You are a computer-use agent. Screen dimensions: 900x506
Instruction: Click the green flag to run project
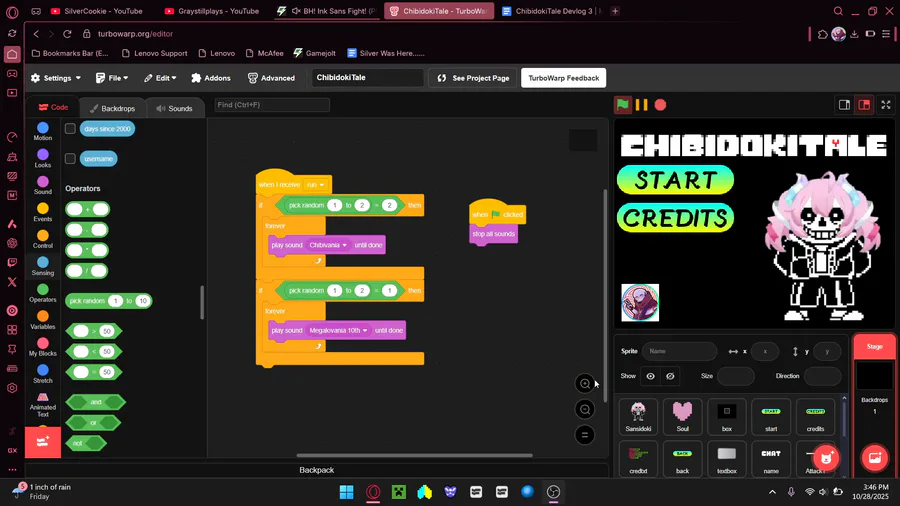click(623, 105)
